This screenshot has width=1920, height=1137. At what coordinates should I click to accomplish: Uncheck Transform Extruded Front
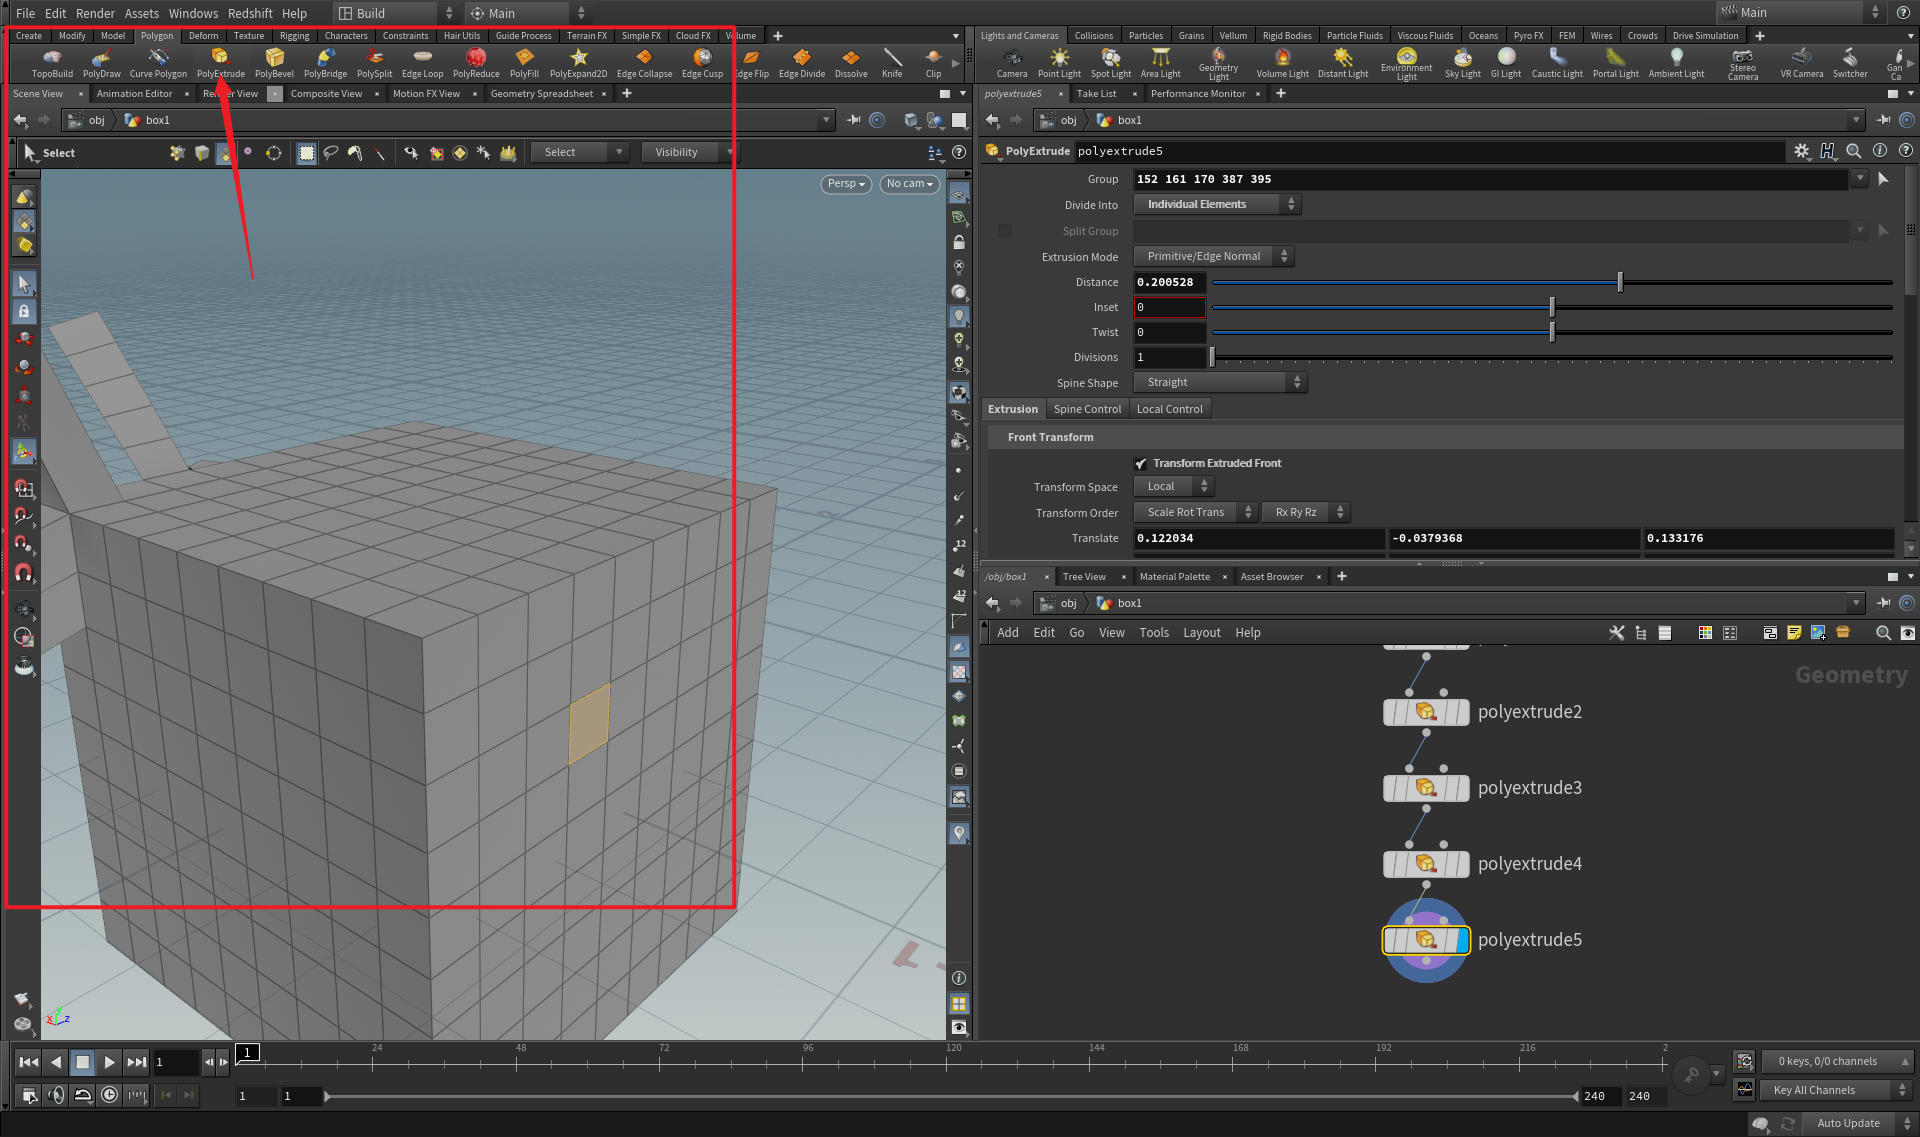click(x=1141, y=463)
